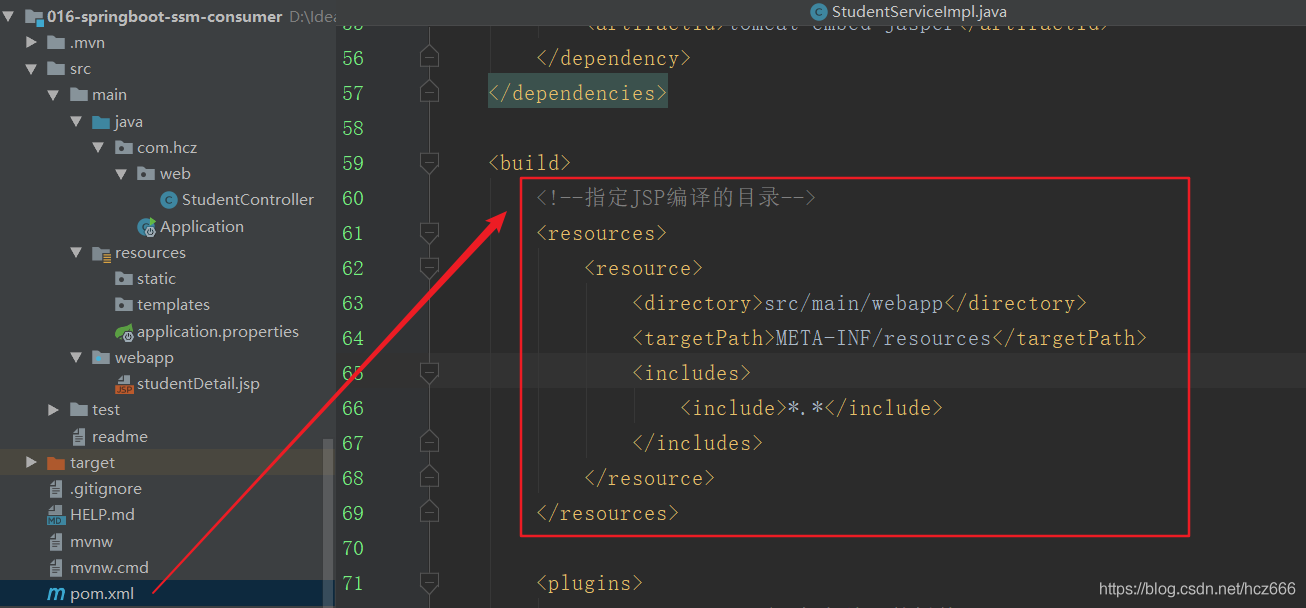Open HELP.md file
The height and width of the screenshot is (608, 1306).
tap(102, 515)
